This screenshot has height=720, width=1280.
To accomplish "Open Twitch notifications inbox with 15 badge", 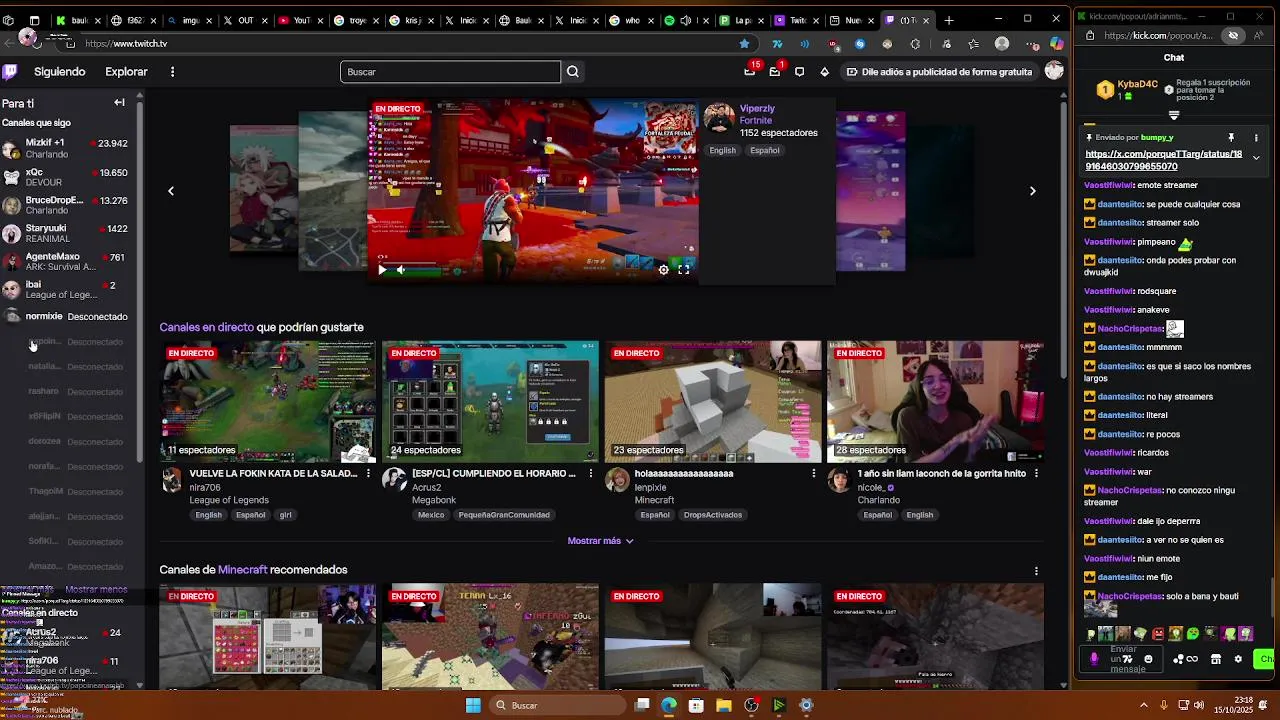I will click(x=751, y=71).
